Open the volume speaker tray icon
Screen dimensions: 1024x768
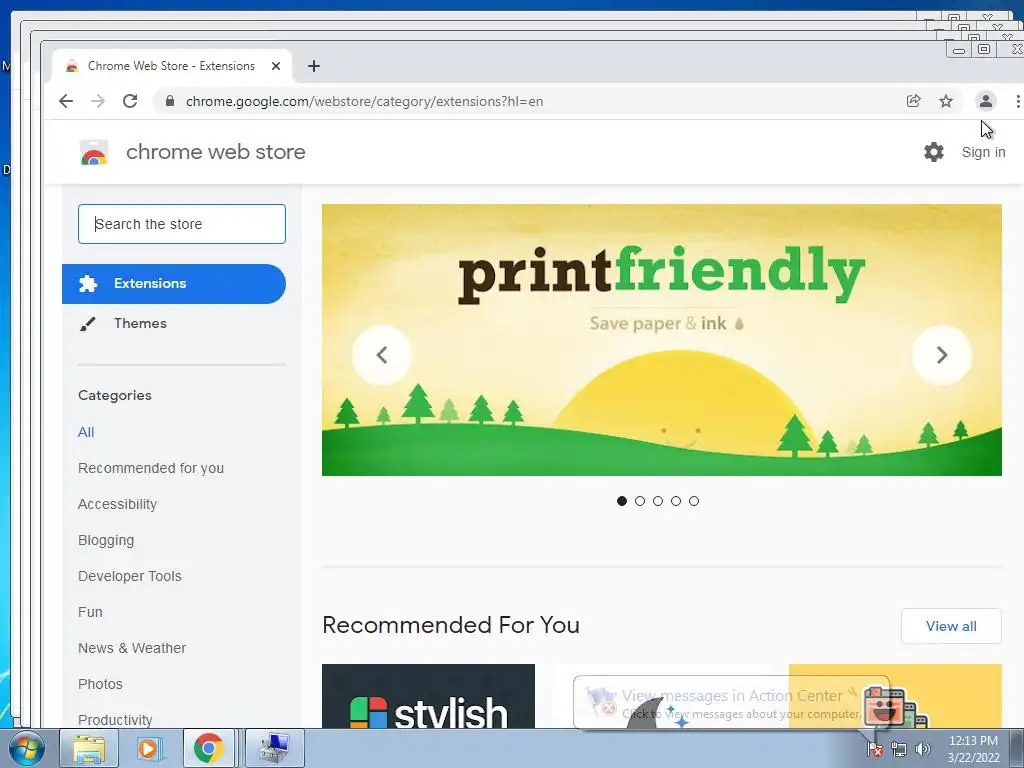(923, 749)
